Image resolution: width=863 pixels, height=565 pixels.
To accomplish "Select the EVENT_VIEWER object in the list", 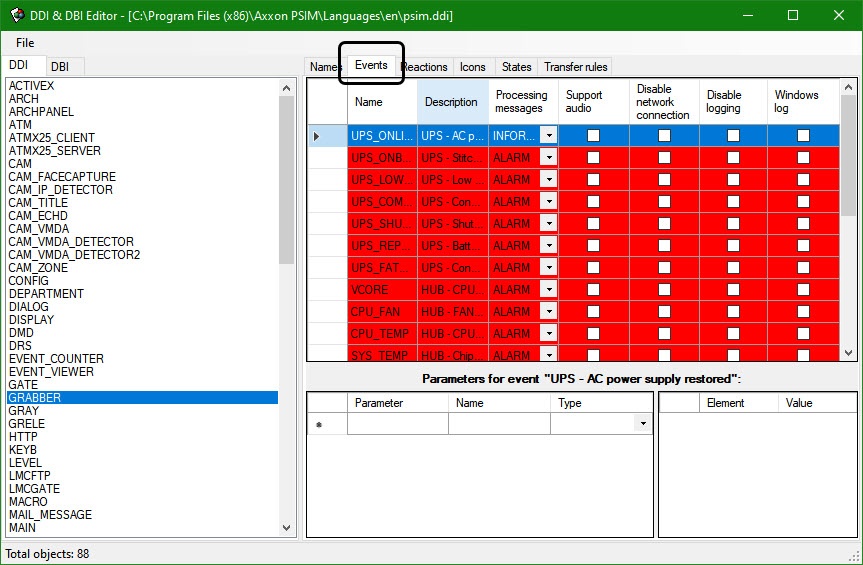I will (x=51, y=372).
